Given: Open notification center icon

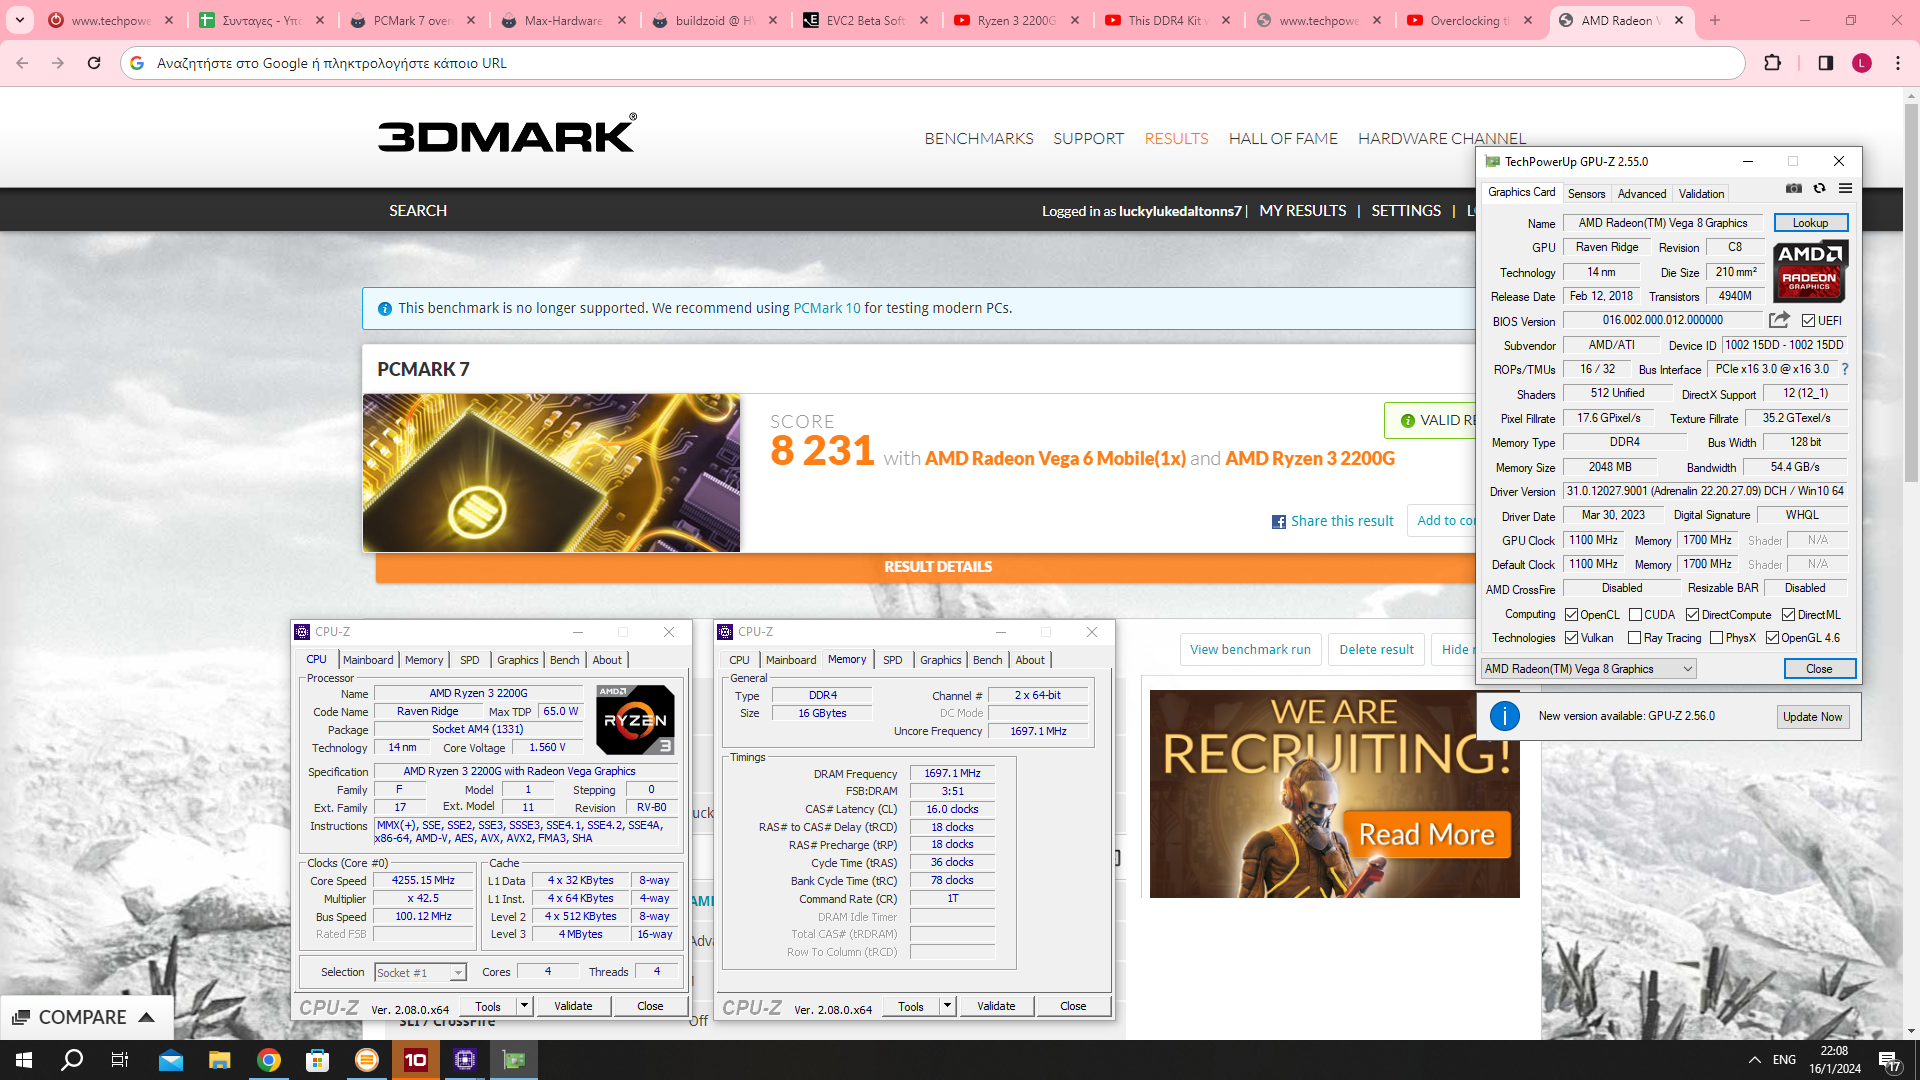Looking at the screenshot, I should click(x=1889, y=1061).
